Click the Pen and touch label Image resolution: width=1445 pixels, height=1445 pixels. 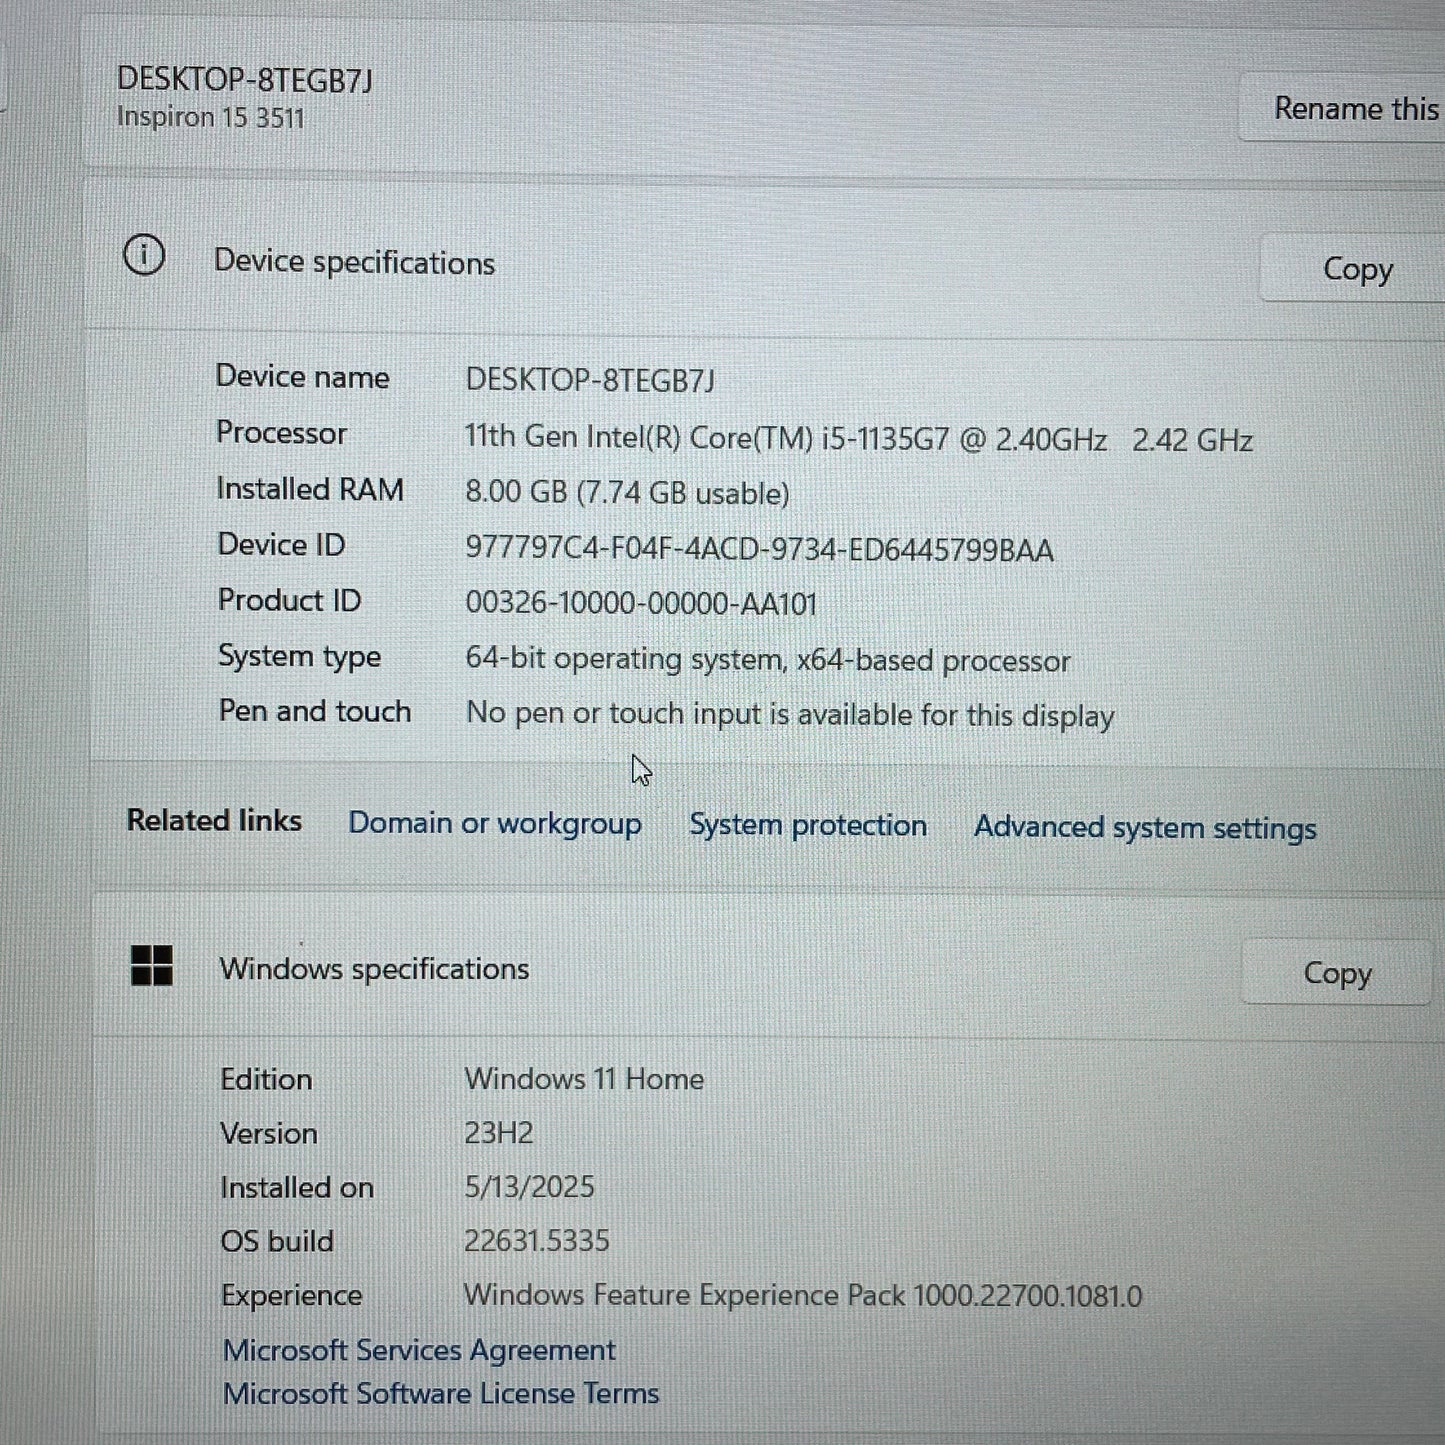315,711
